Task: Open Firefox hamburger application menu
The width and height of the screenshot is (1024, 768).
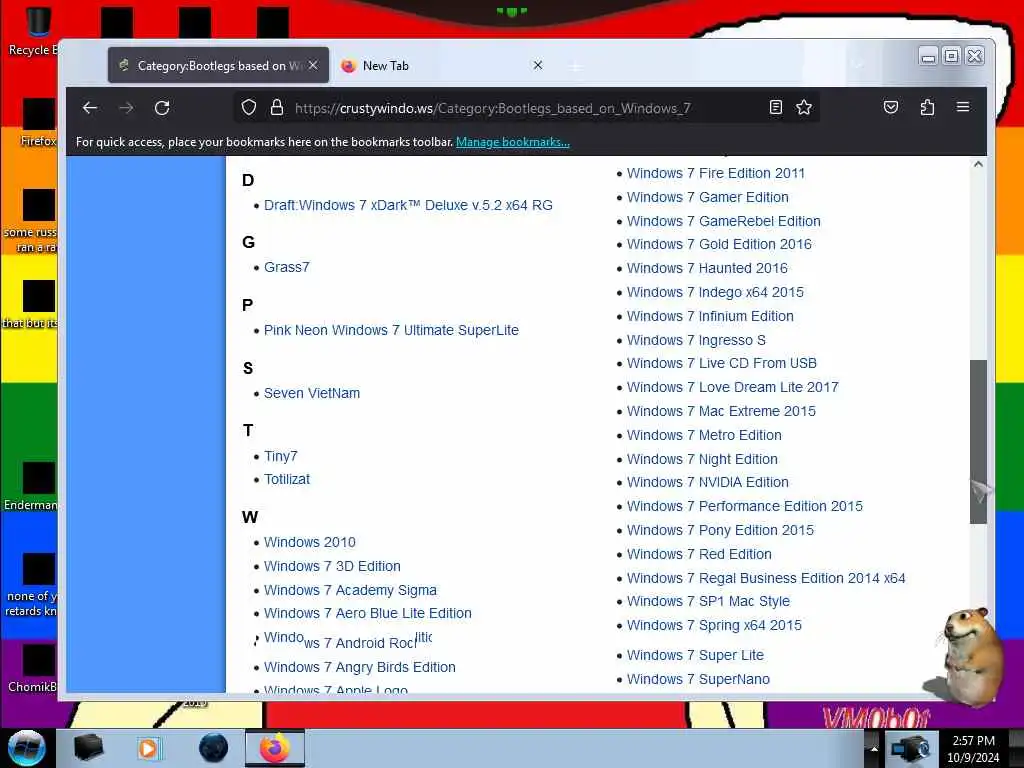Action: click(x=963, y=107)
